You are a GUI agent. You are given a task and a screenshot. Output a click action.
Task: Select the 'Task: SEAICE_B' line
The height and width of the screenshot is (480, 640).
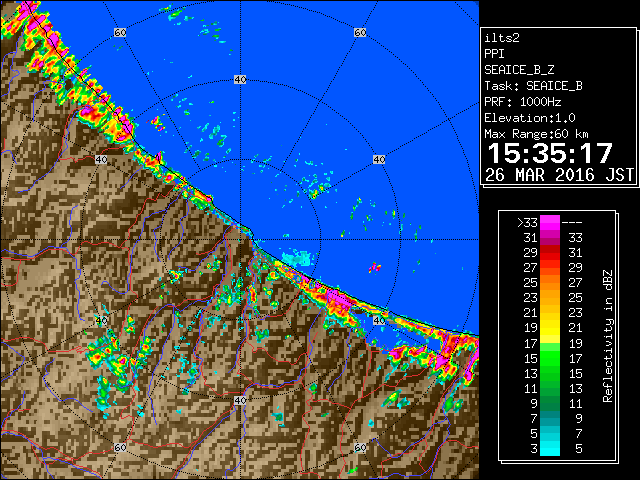[x=533, y=86]
